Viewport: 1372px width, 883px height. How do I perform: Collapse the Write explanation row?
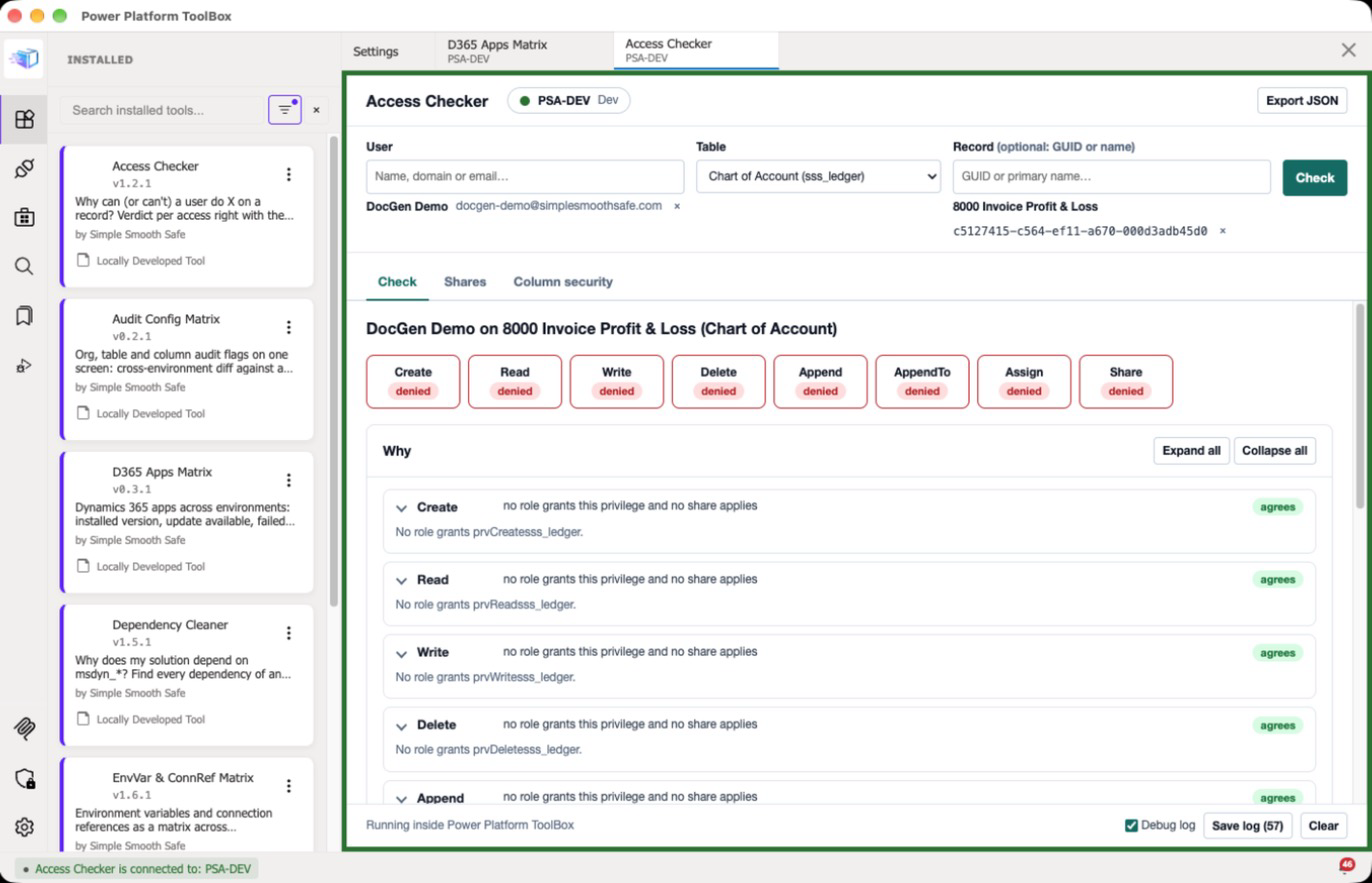click(401, 654)
